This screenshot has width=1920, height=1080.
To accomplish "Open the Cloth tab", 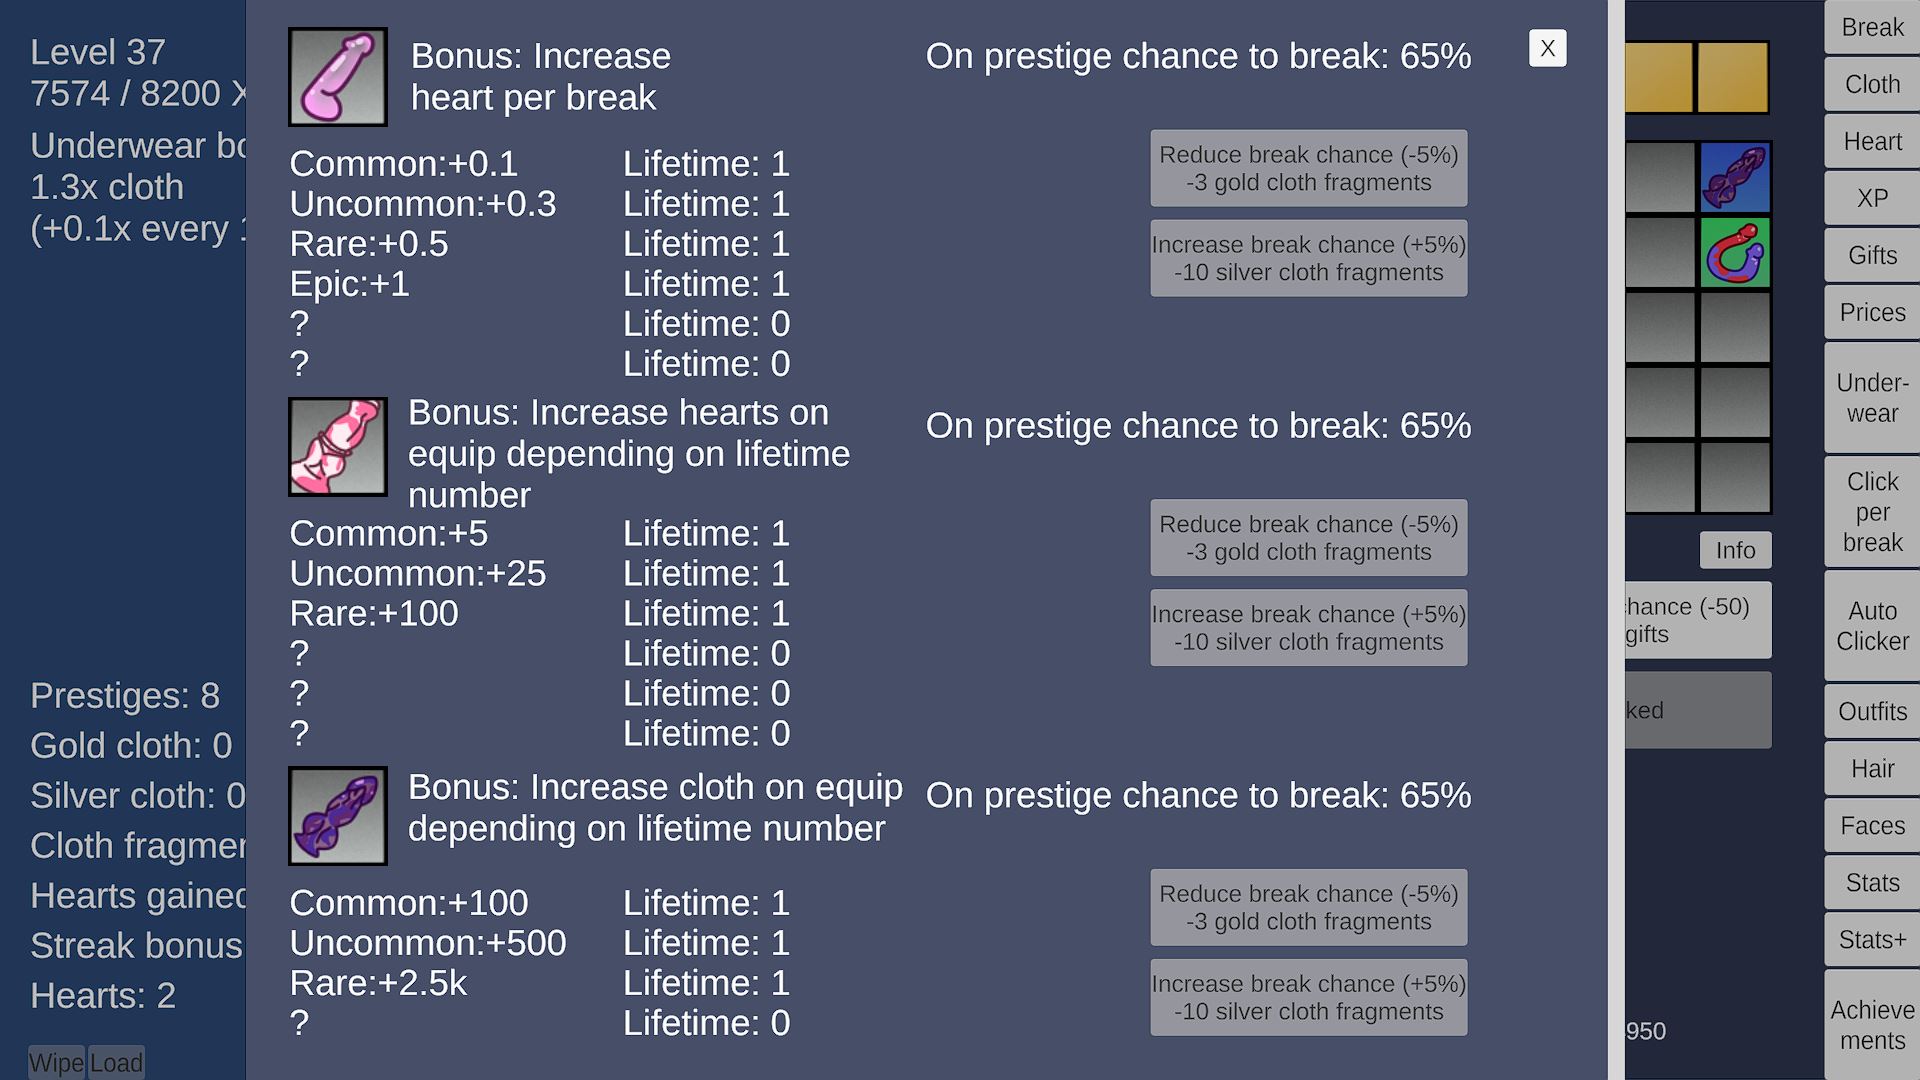I will pyautogui.click(x=1872, y=84).
